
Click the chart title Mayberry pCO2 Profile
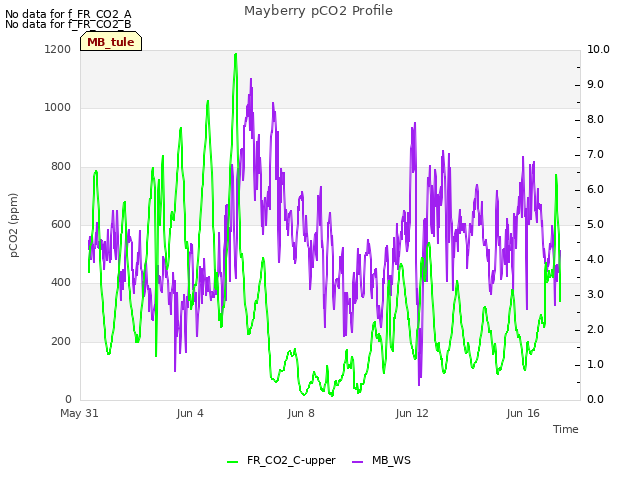[318, 11]
